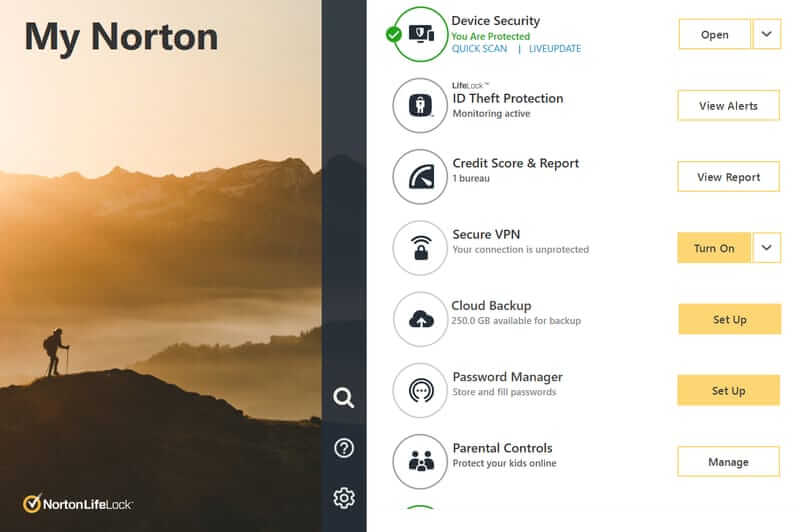This screenshot has height=532, width=800.
Task: Click the Credit Score gauge icon
Action: click(420, 176)
